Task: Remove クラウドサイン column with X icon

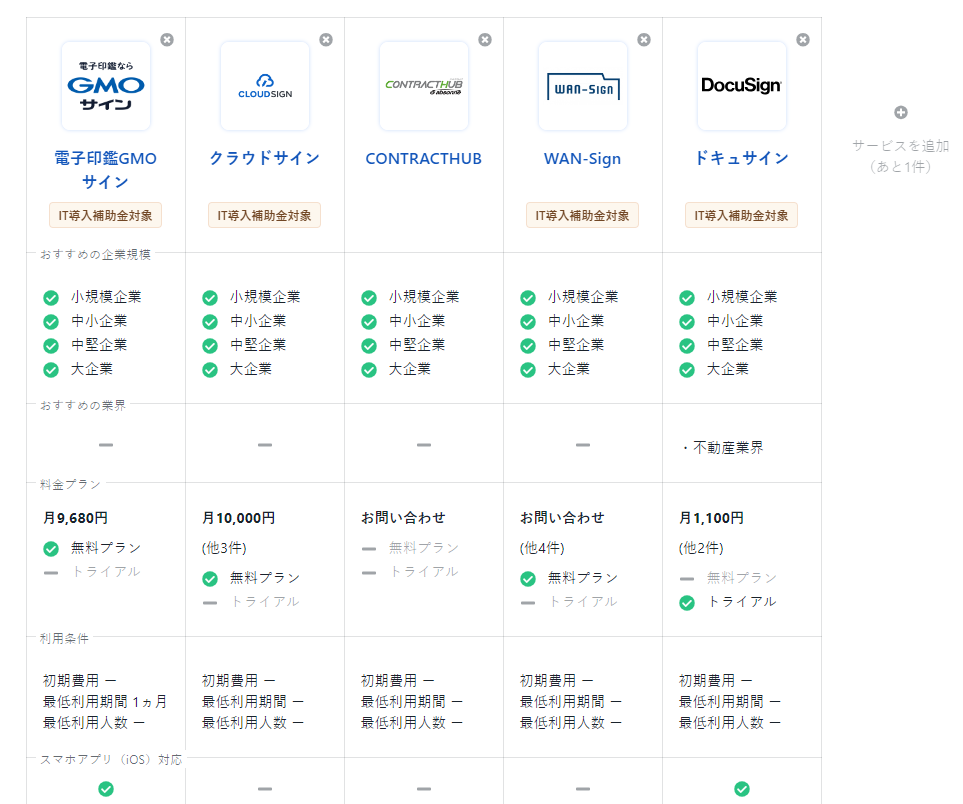Action: (326, 40)
